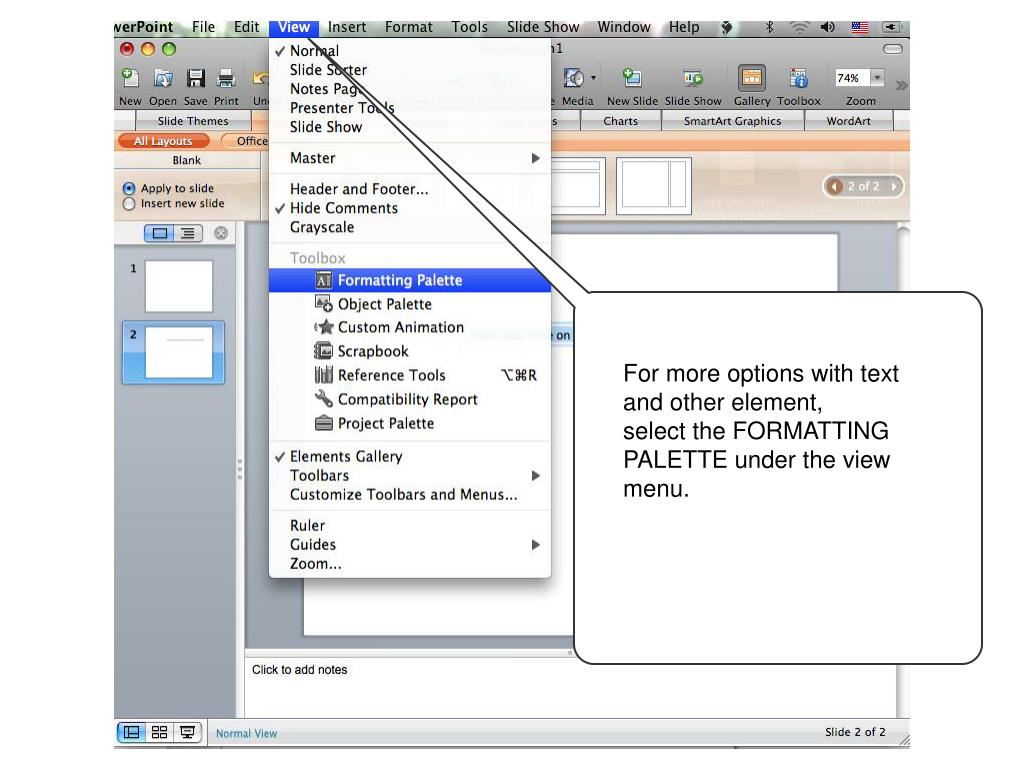This screenshot has width=1024, height=768.
Task: Open the Insert menu
Action: [347, 27]
